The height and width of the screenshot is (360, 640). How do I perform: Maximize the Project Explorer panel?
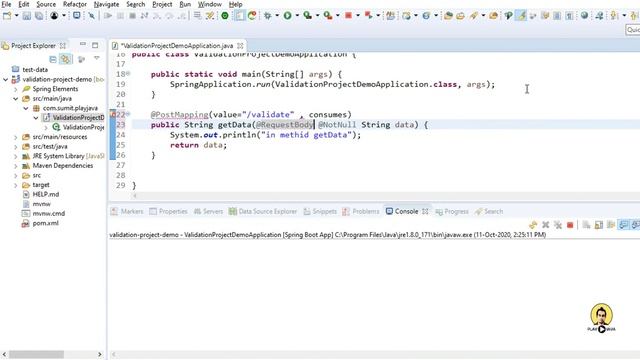[95, 45]
